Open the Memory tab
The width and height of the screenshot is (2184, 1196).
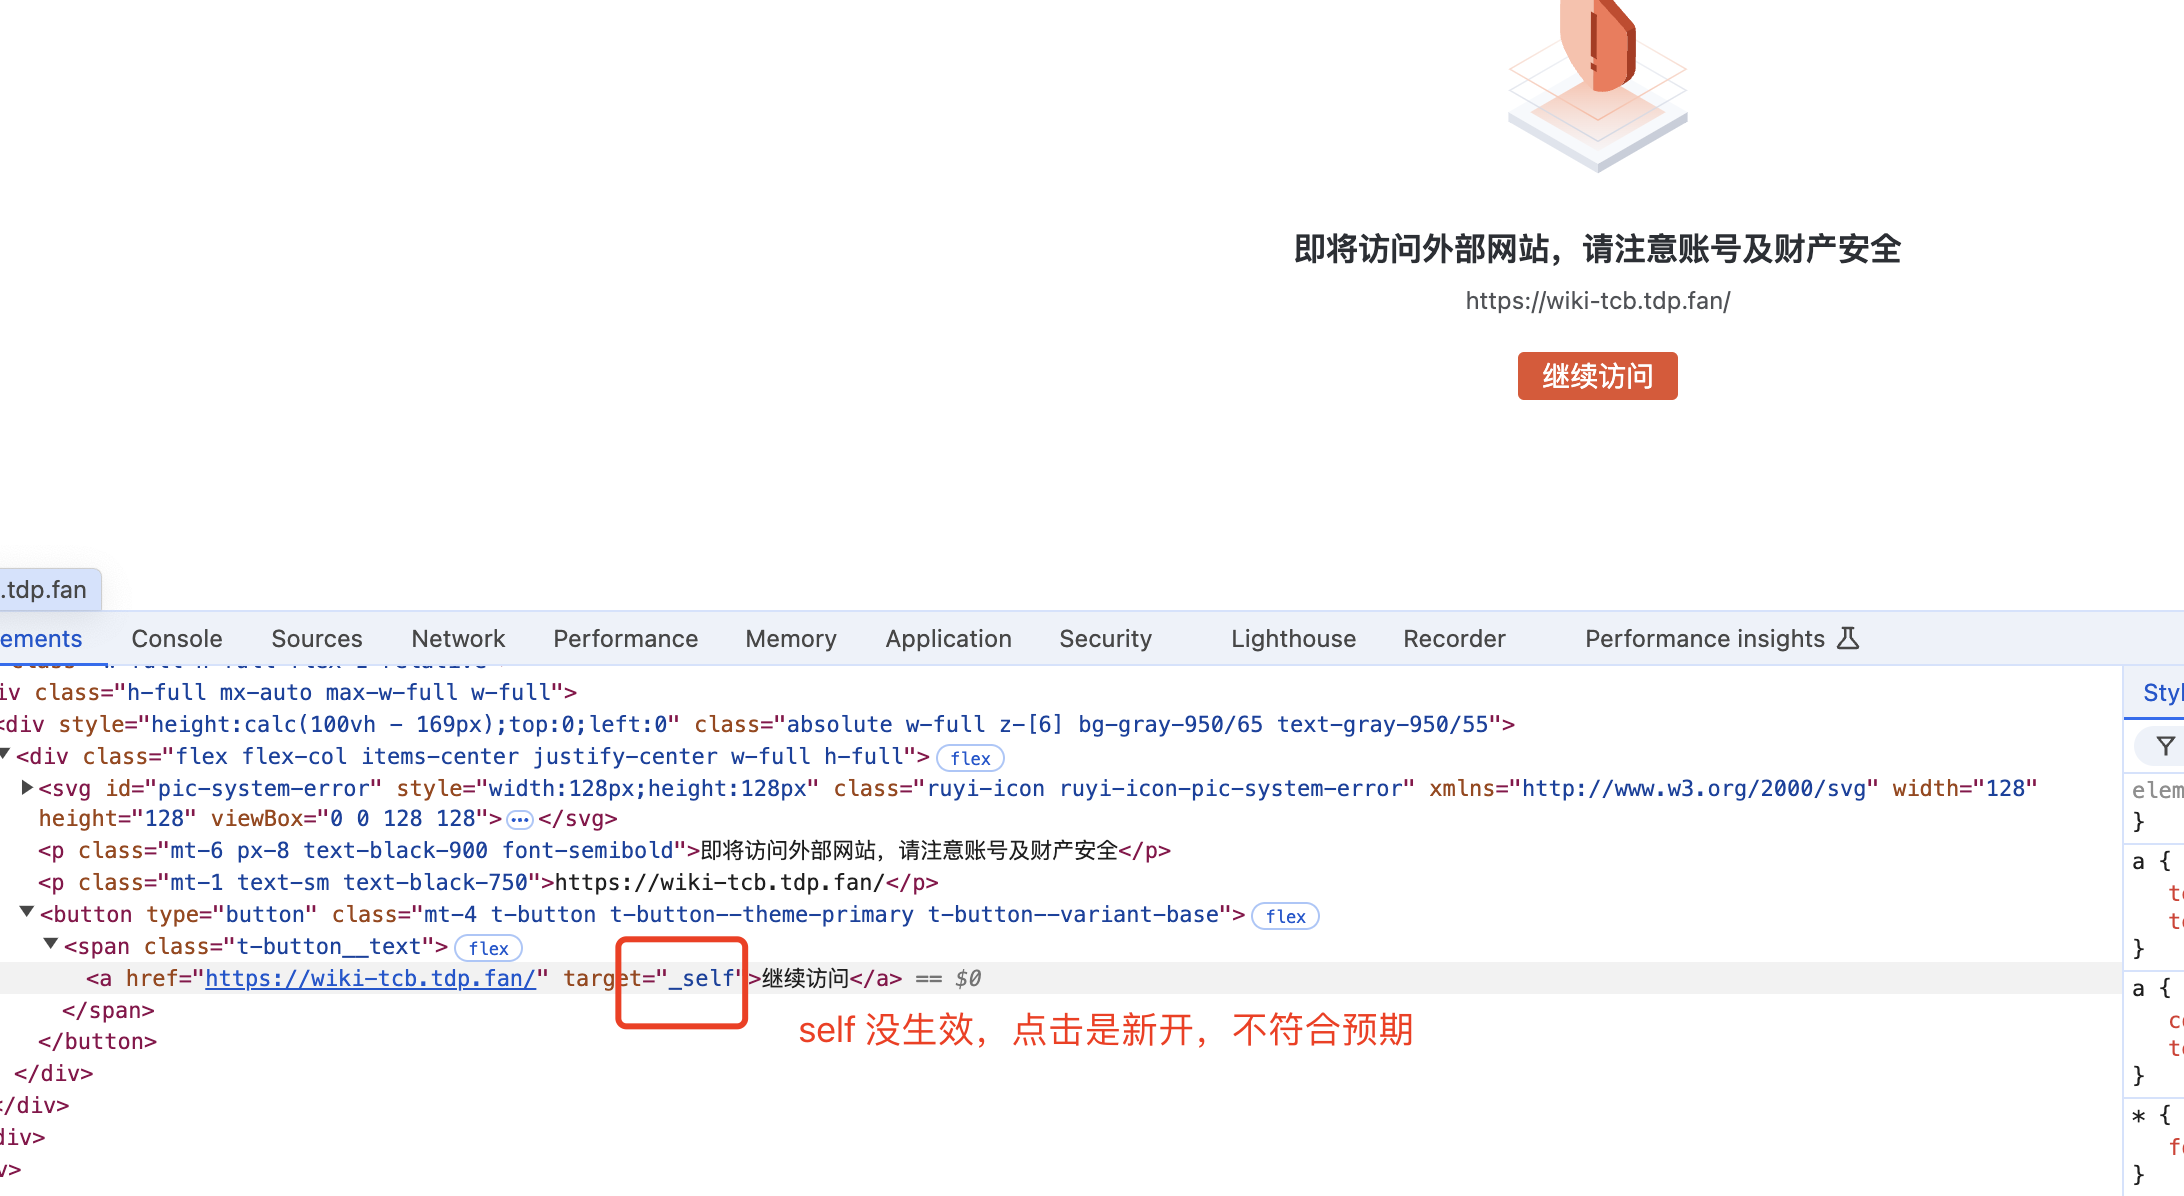(x=790, y=639)
